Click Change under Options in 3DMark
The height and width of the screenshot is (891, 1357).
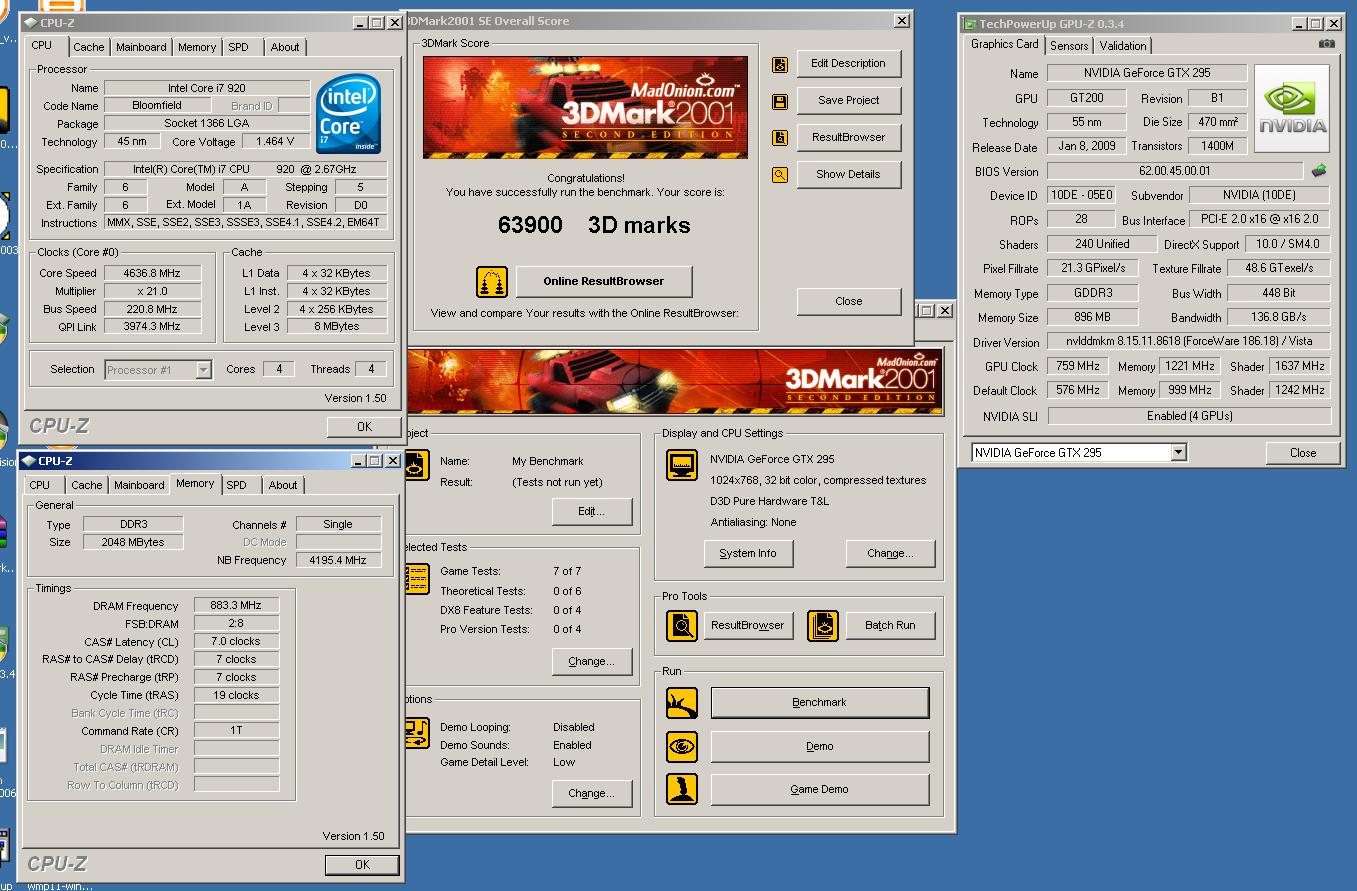[592, 794]
